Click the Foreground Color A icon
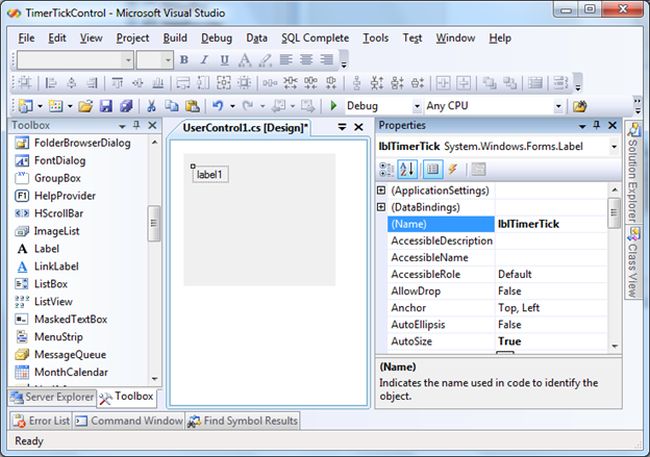650x457 pixels. click(x=245, y=60)
